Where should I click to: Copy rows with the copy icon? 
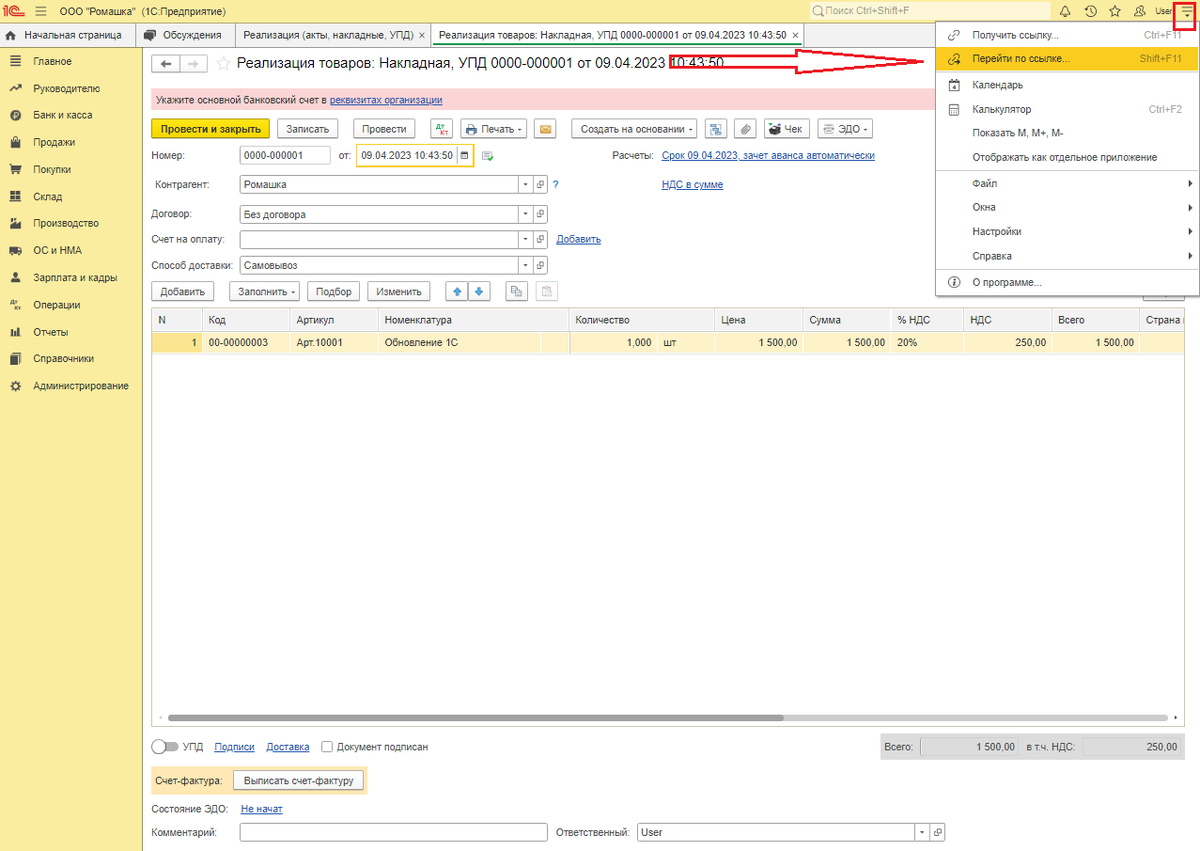click(516, 292)
